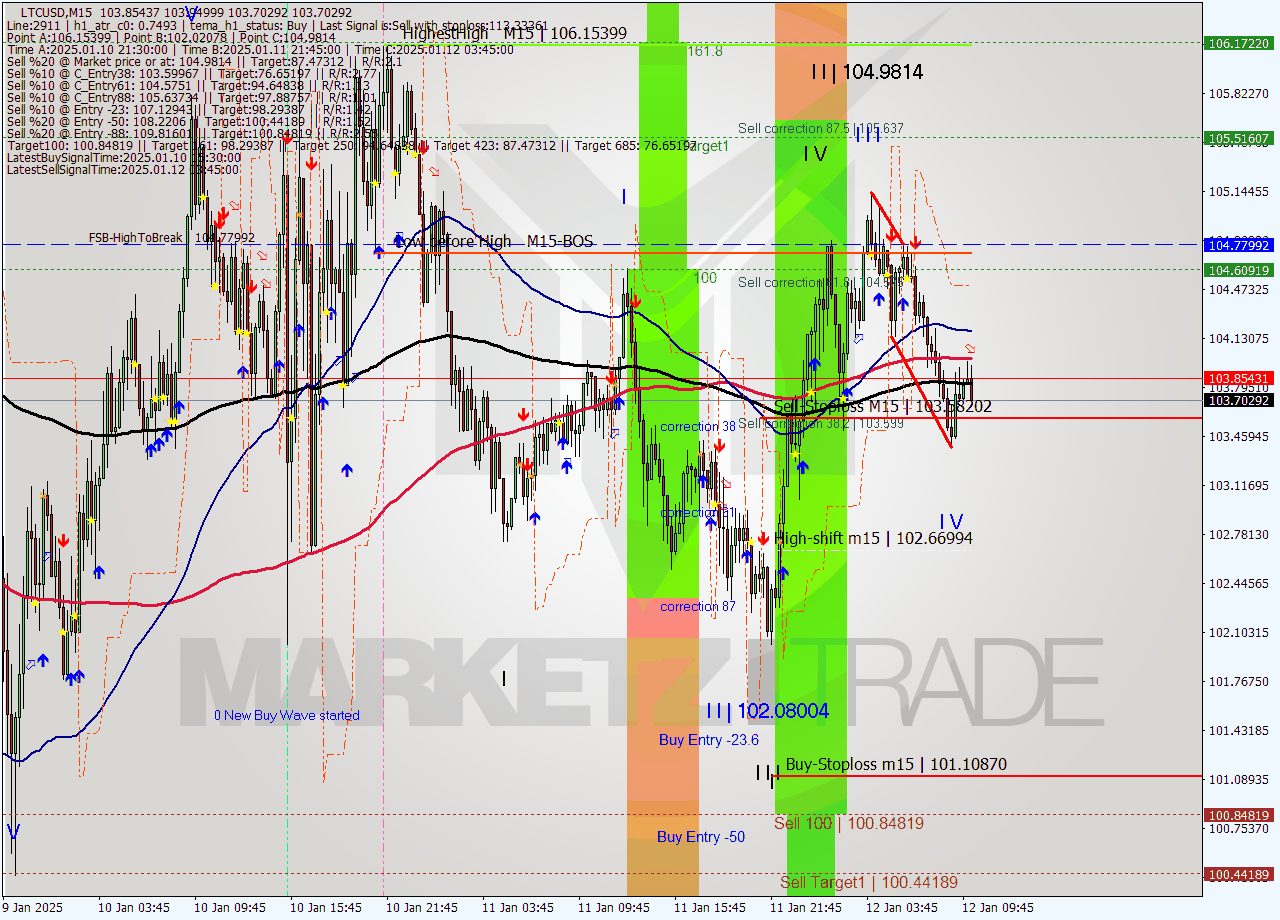This screenshot has width=1280, height=920.
Task: Click the Sell correction 38.2 | 103.599 label
Action: click(821, 423)
